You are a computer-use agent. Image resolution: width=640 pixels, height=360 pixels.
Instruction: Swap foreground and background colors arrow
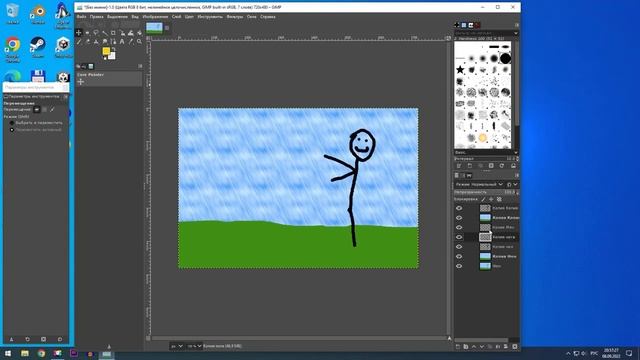point(113,49)
